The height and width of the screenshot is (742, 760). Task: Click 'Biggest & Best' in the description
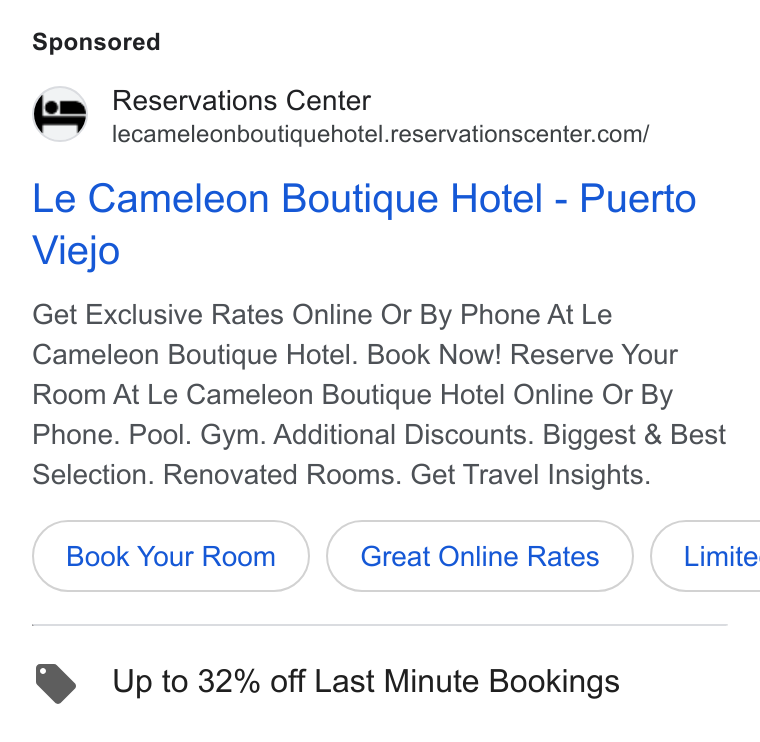(x=634, y=435)
